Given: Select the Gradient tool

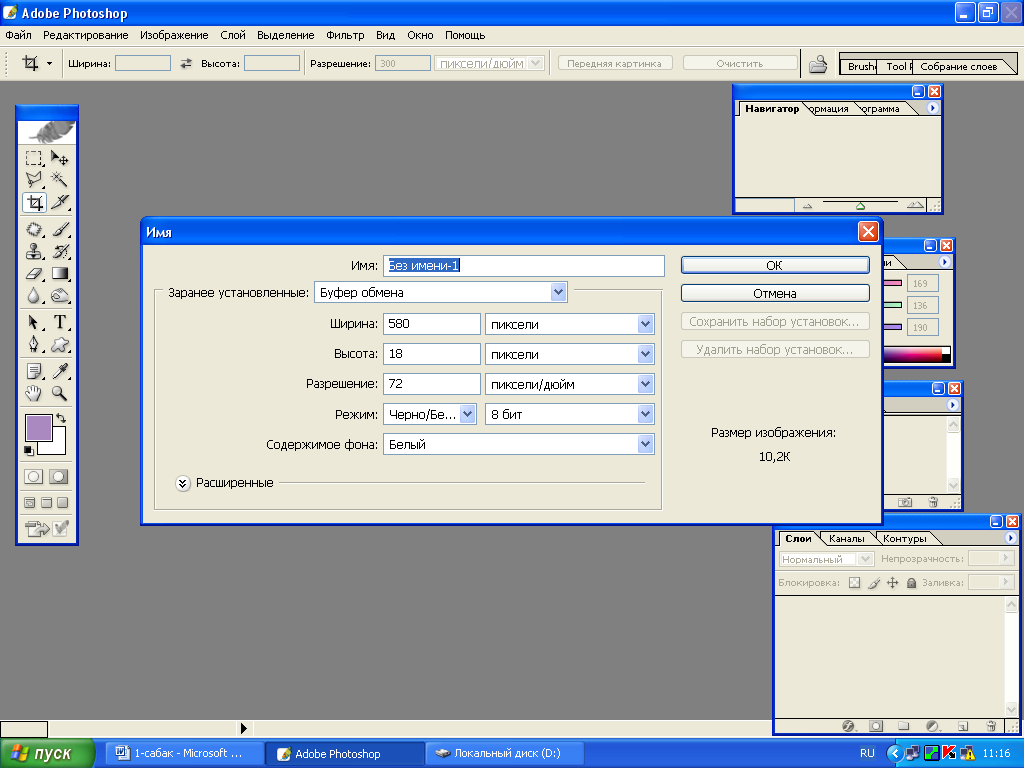Looking at the screenshot, I should (x=60, y=274).
